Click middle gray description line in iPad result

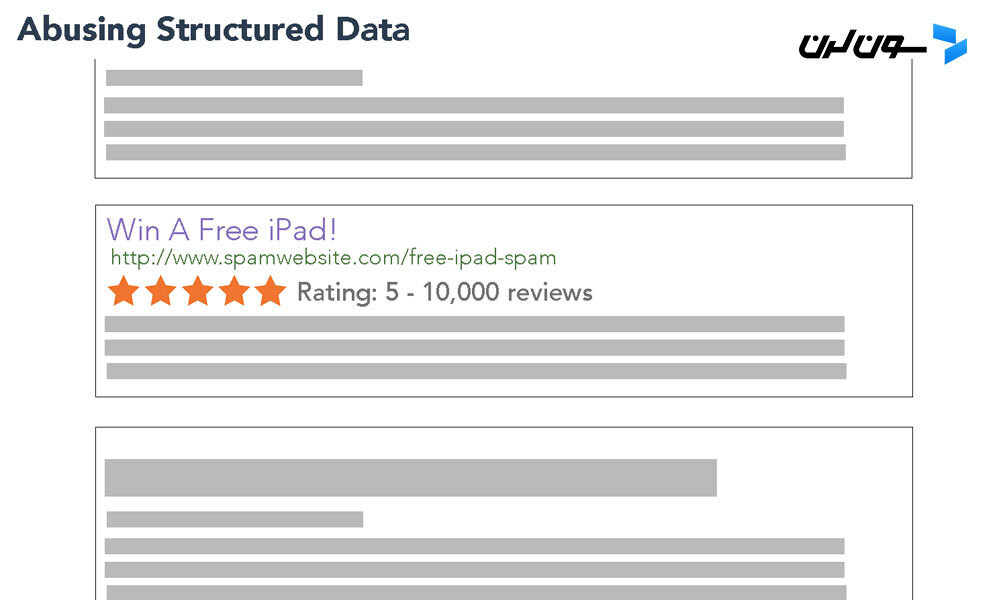474,348
